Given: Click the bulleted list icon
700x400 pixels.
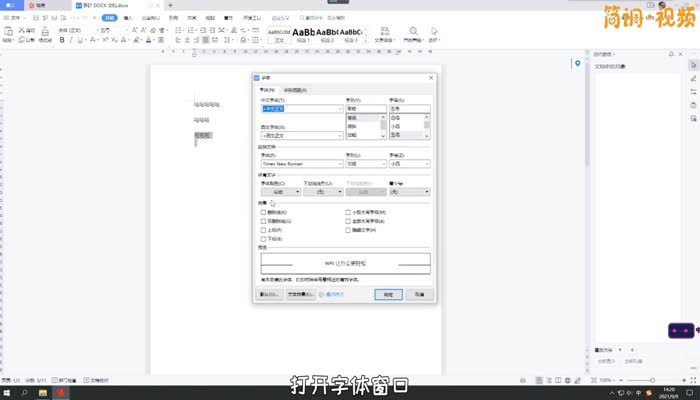Looking at the screenshot, I should pos(178,30).
